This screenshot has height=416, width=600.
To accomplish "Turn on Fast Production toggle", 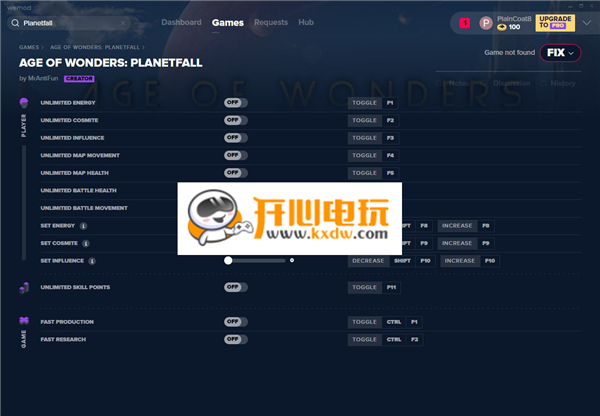I will [235, 322].
